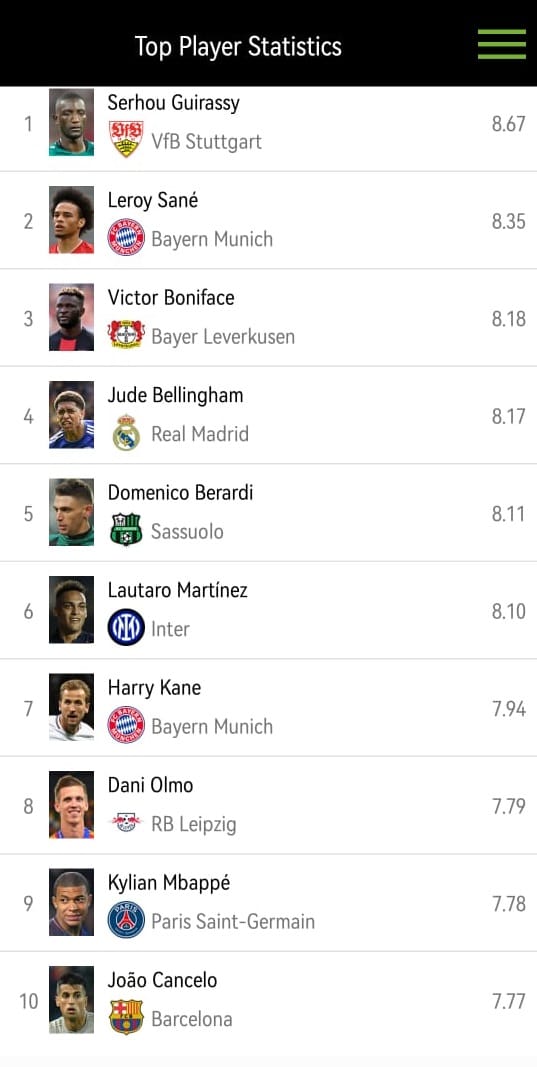Image resolution: width=537 pixels, height=1067 pixels.
Task: Select the Lautaro Martínez player name
Action: (x=178, y=590)
